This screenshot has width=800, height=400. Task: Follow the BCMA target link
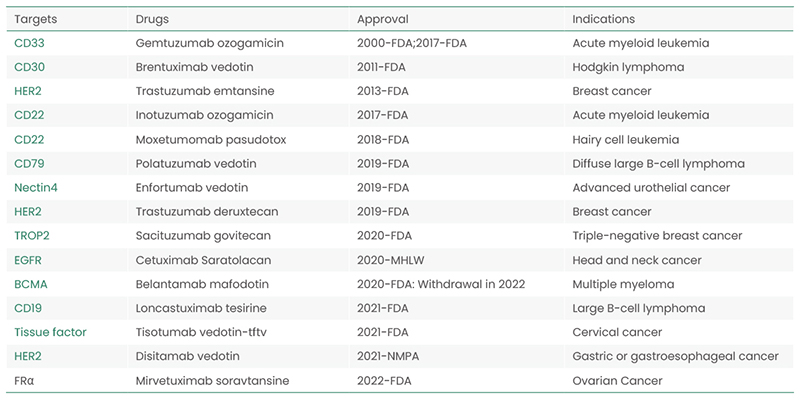point(31,284)
